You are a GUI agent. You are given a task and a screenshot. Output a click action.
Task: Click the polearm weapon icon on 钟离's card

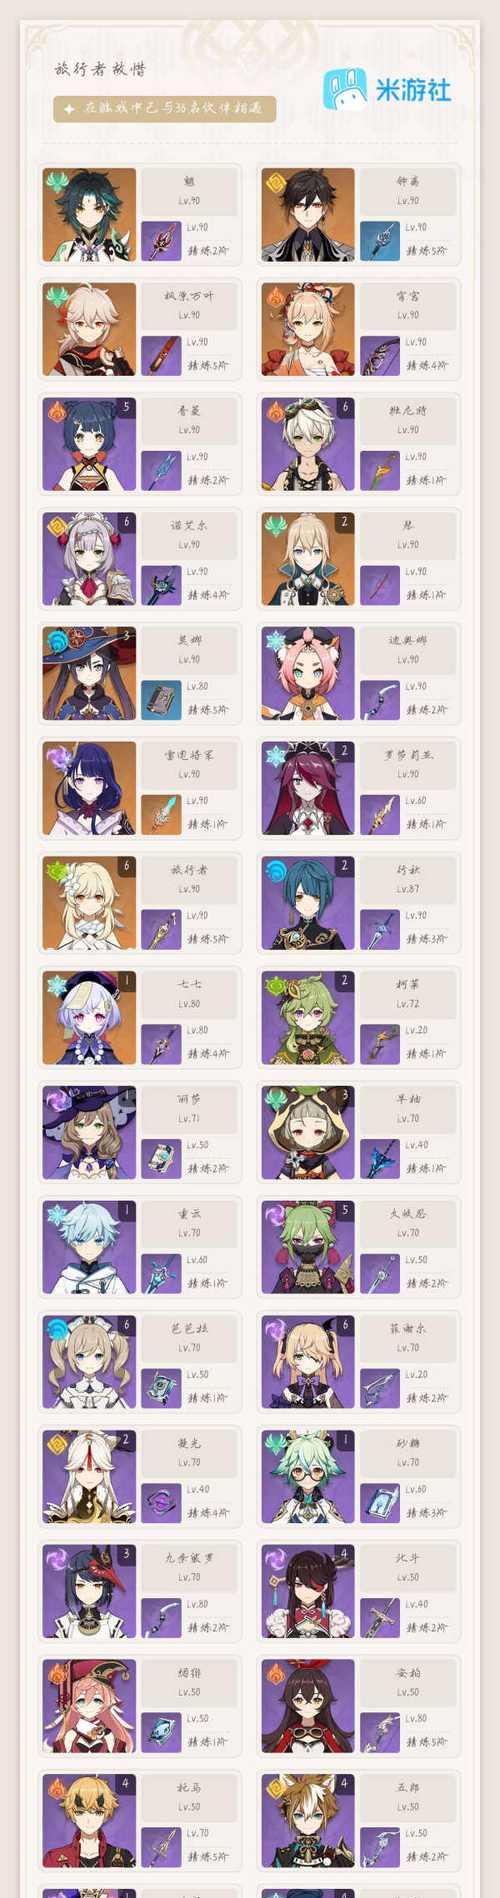point(379,241)
